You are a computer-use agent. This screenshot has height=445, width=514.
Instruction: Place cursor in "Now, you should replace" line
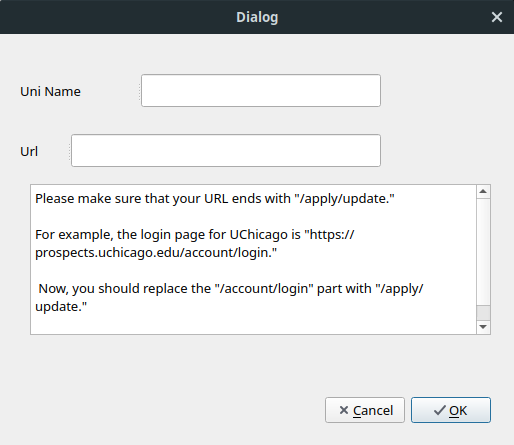pos(231,289)
